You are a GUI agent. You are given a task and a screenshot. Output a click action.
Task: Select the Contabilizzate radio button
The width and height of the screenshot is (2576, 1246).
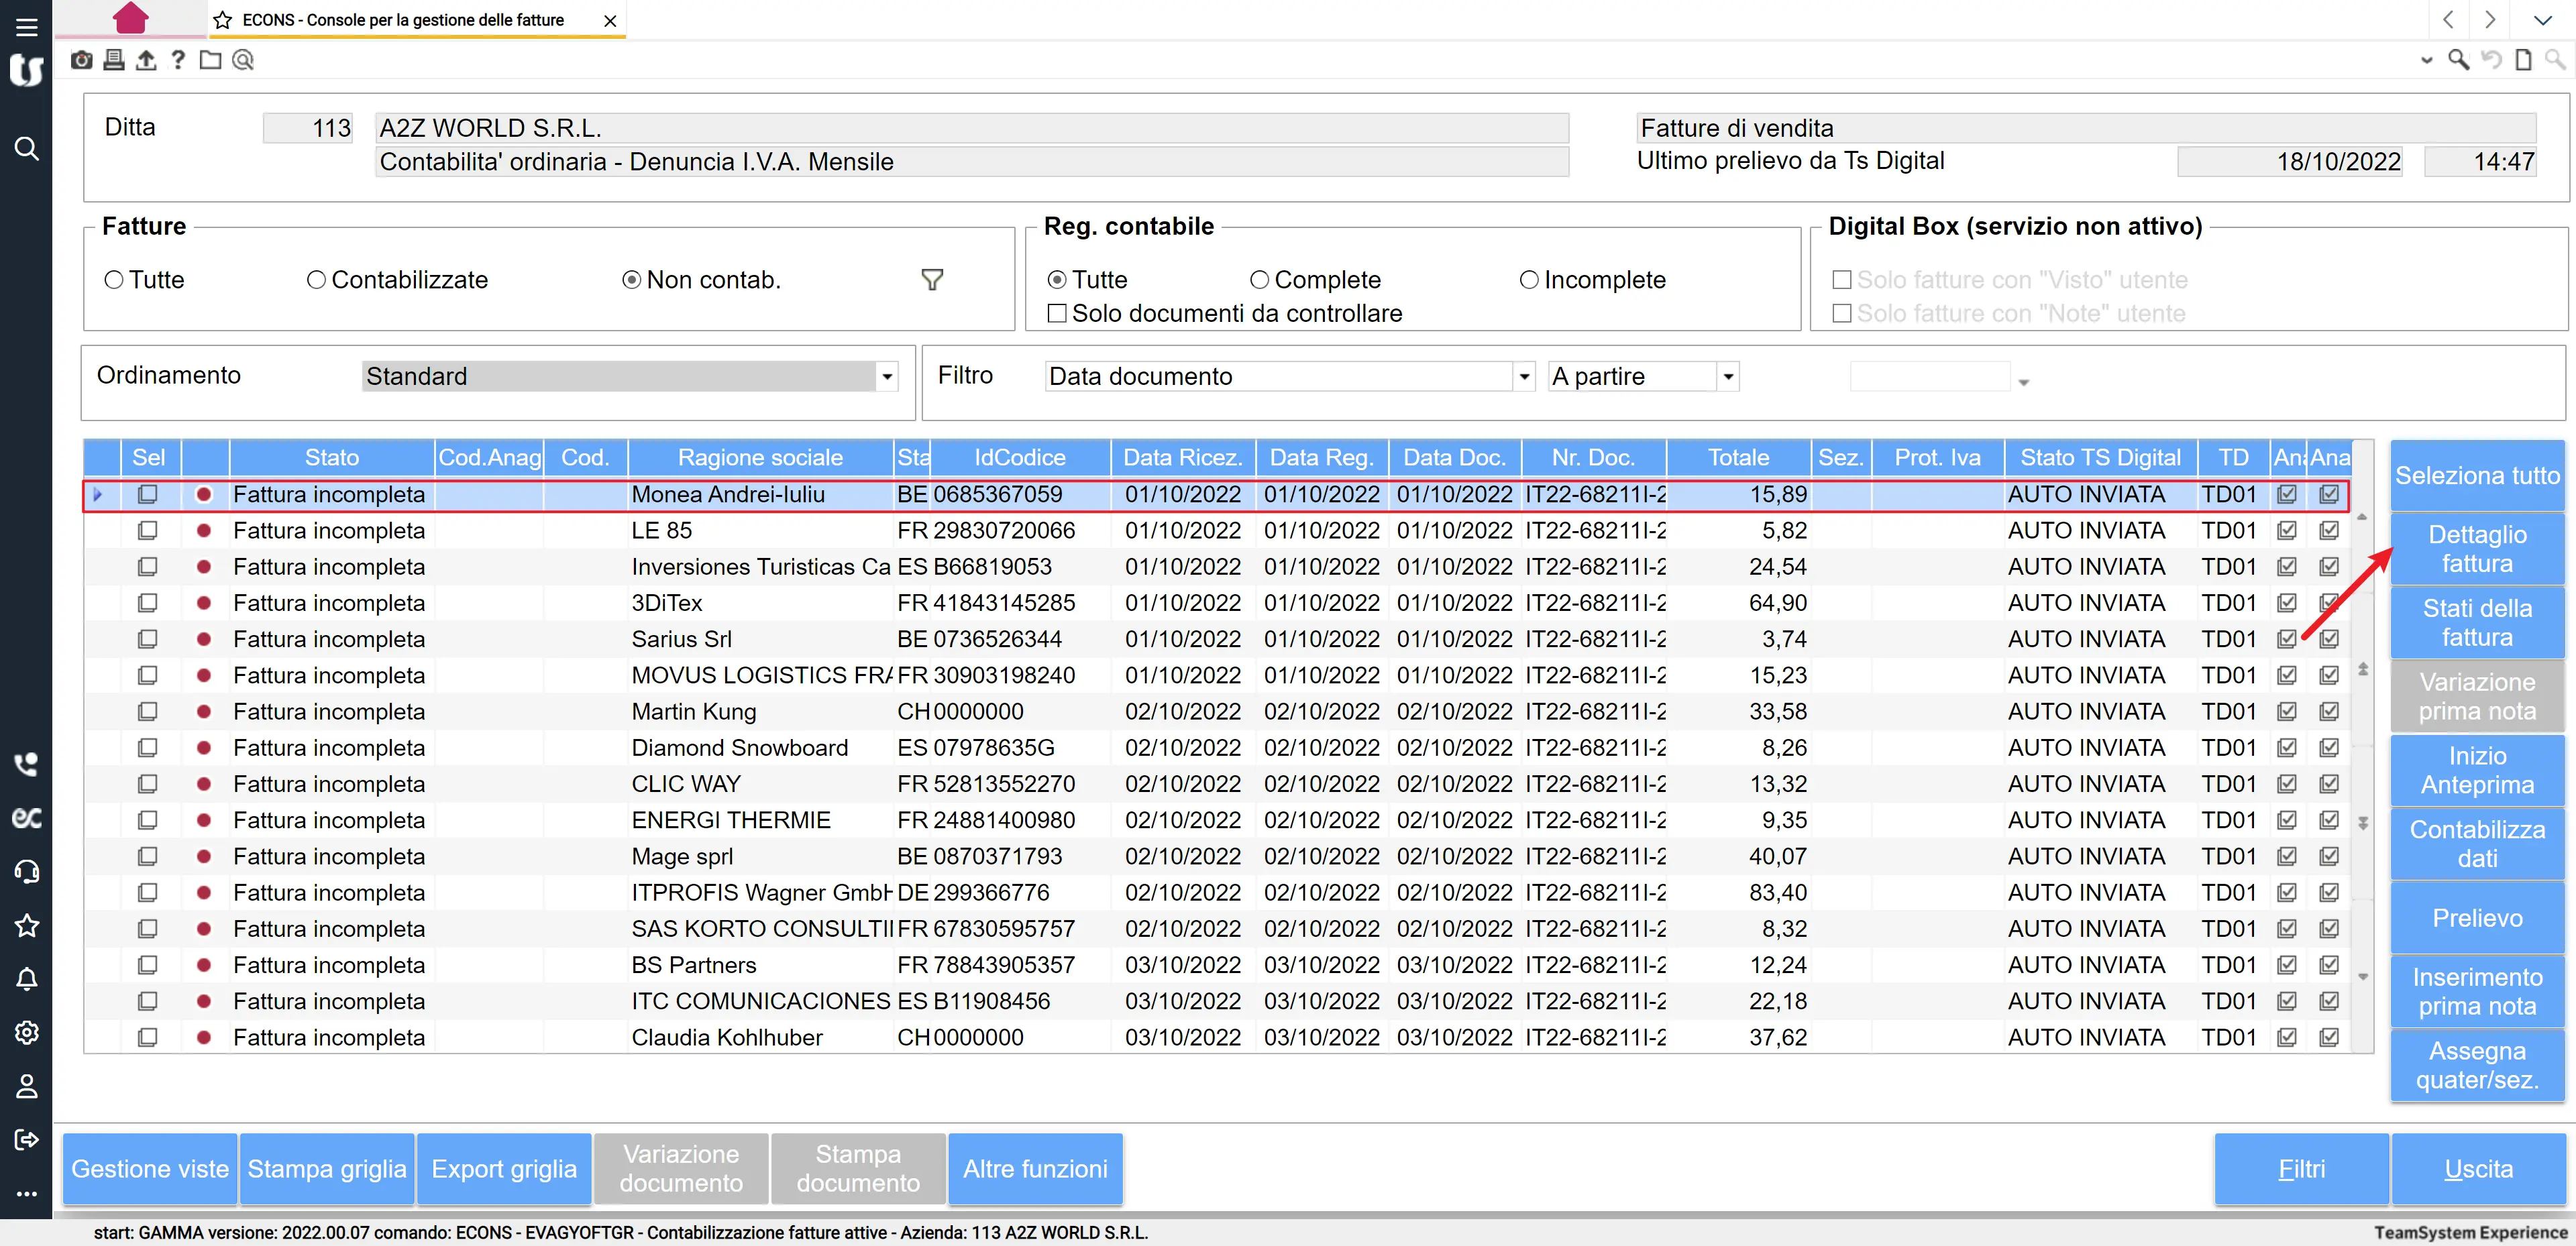click(316, 280)
